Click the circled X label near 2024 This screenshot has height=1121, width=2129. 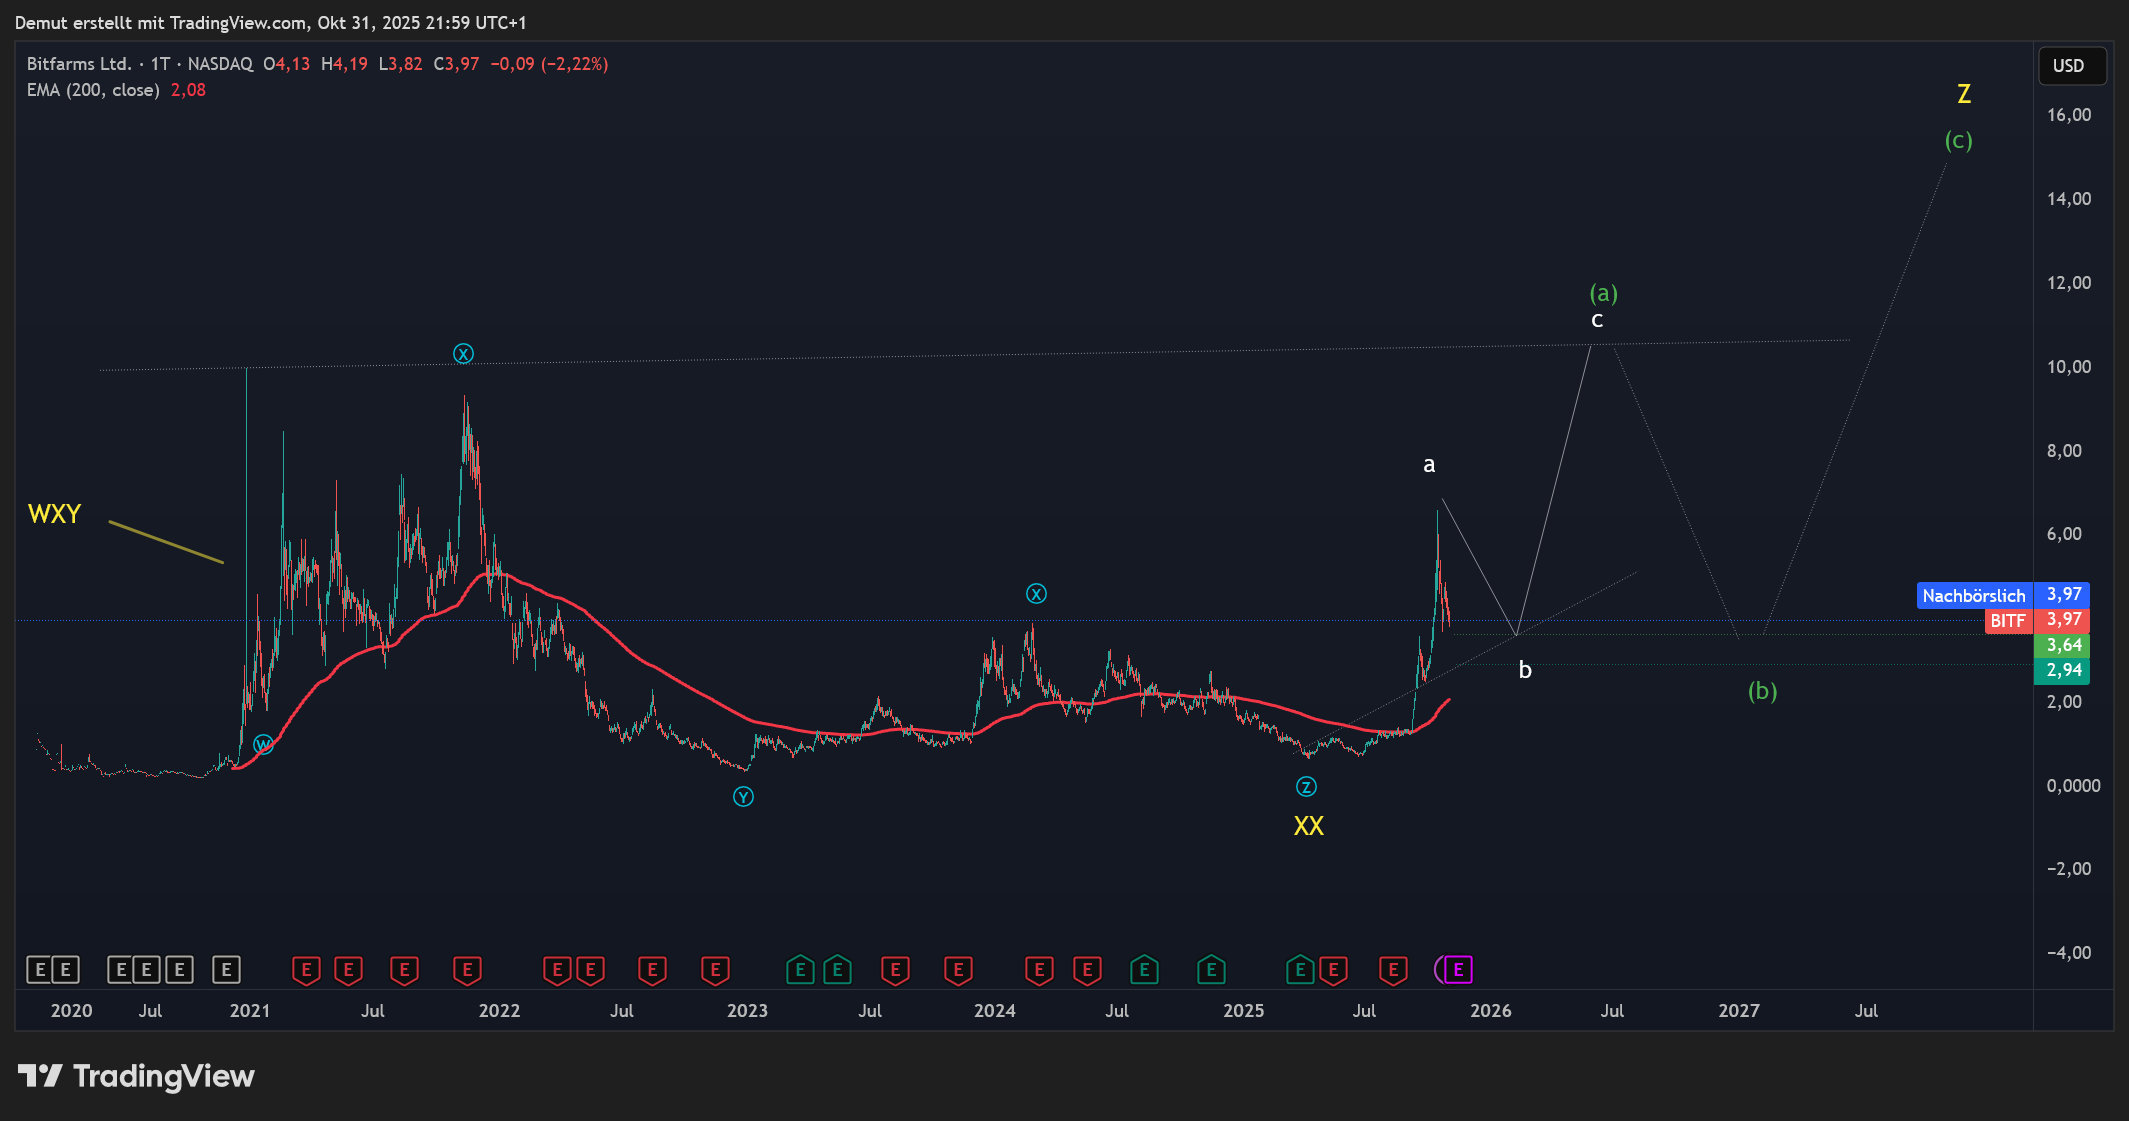[x=1036, y=594]
